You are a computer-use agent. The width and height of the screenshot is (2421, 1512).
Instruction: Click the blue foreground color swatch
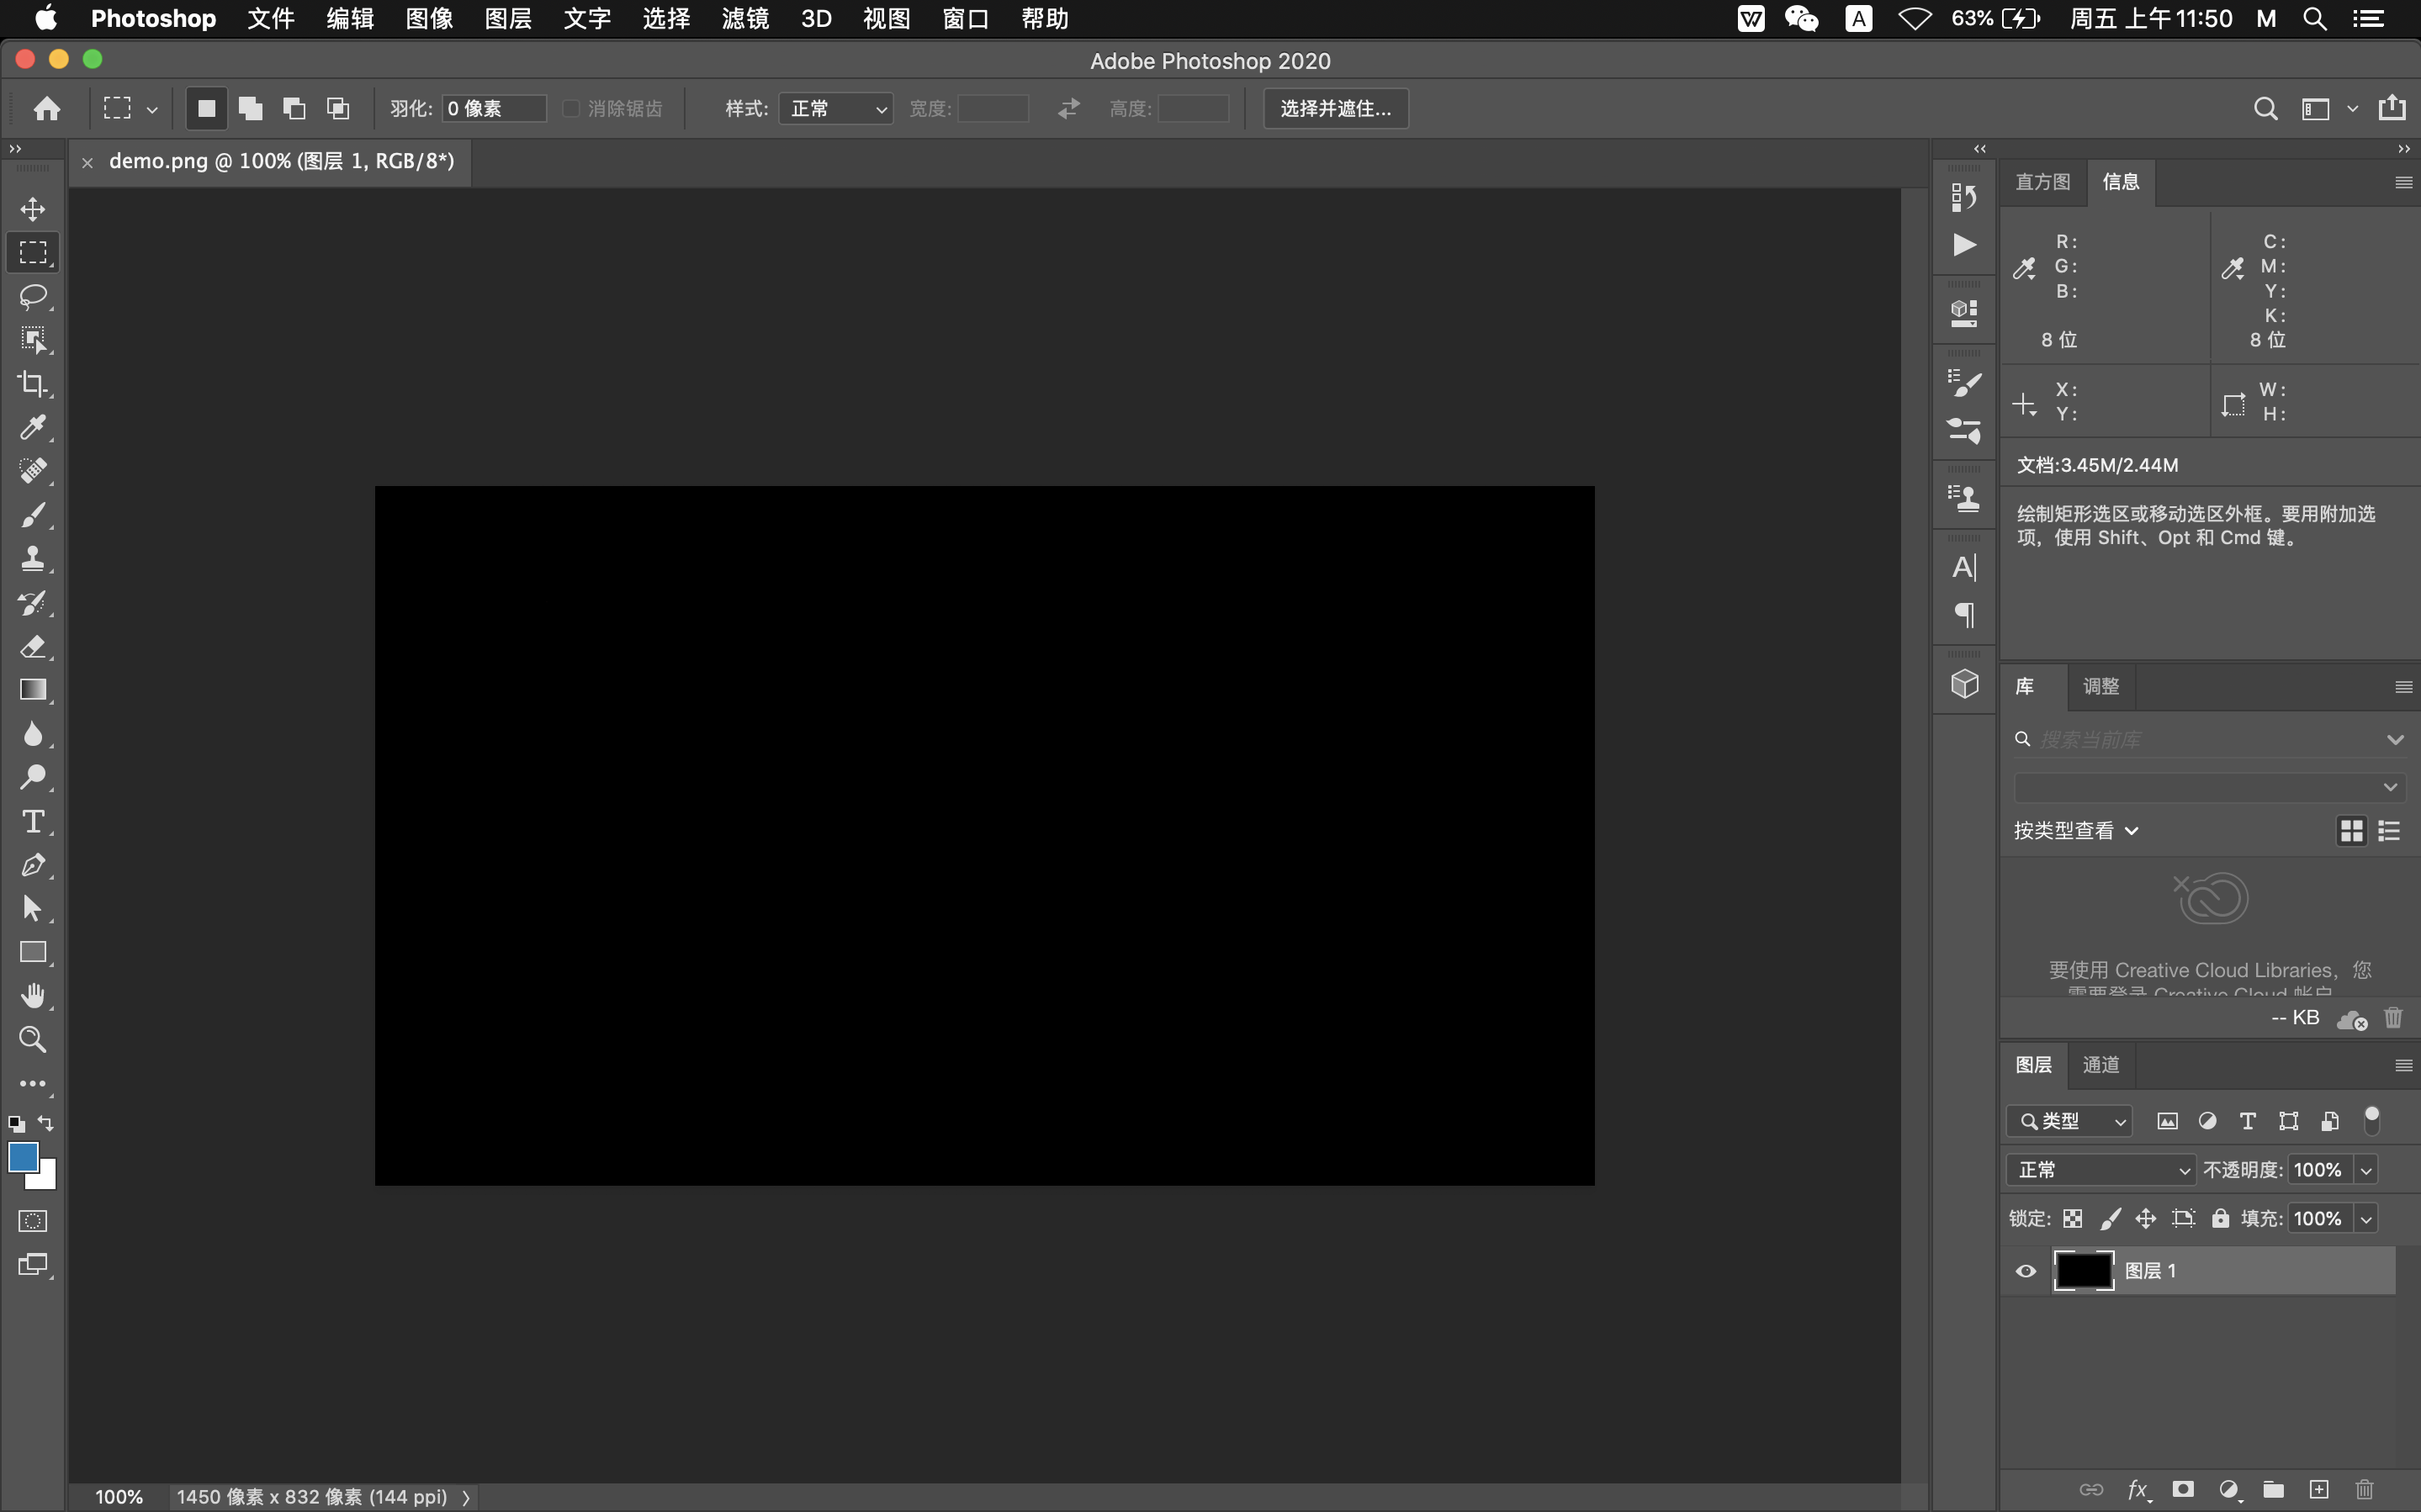point(22,1157)
